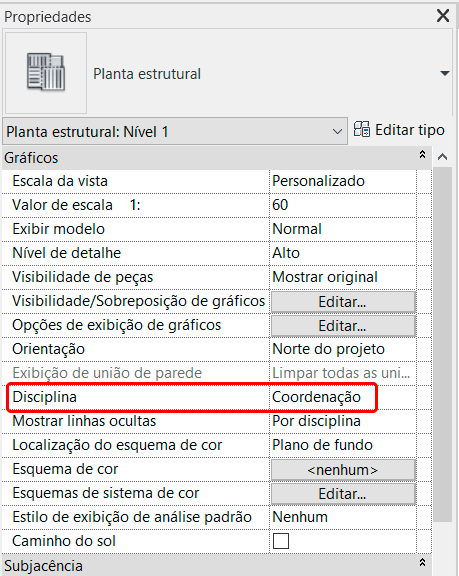Viewport: 459px width, 576px height.
Task: Click Editar button for Opções de exibição de gráficos
Action: tap(343, 325)
